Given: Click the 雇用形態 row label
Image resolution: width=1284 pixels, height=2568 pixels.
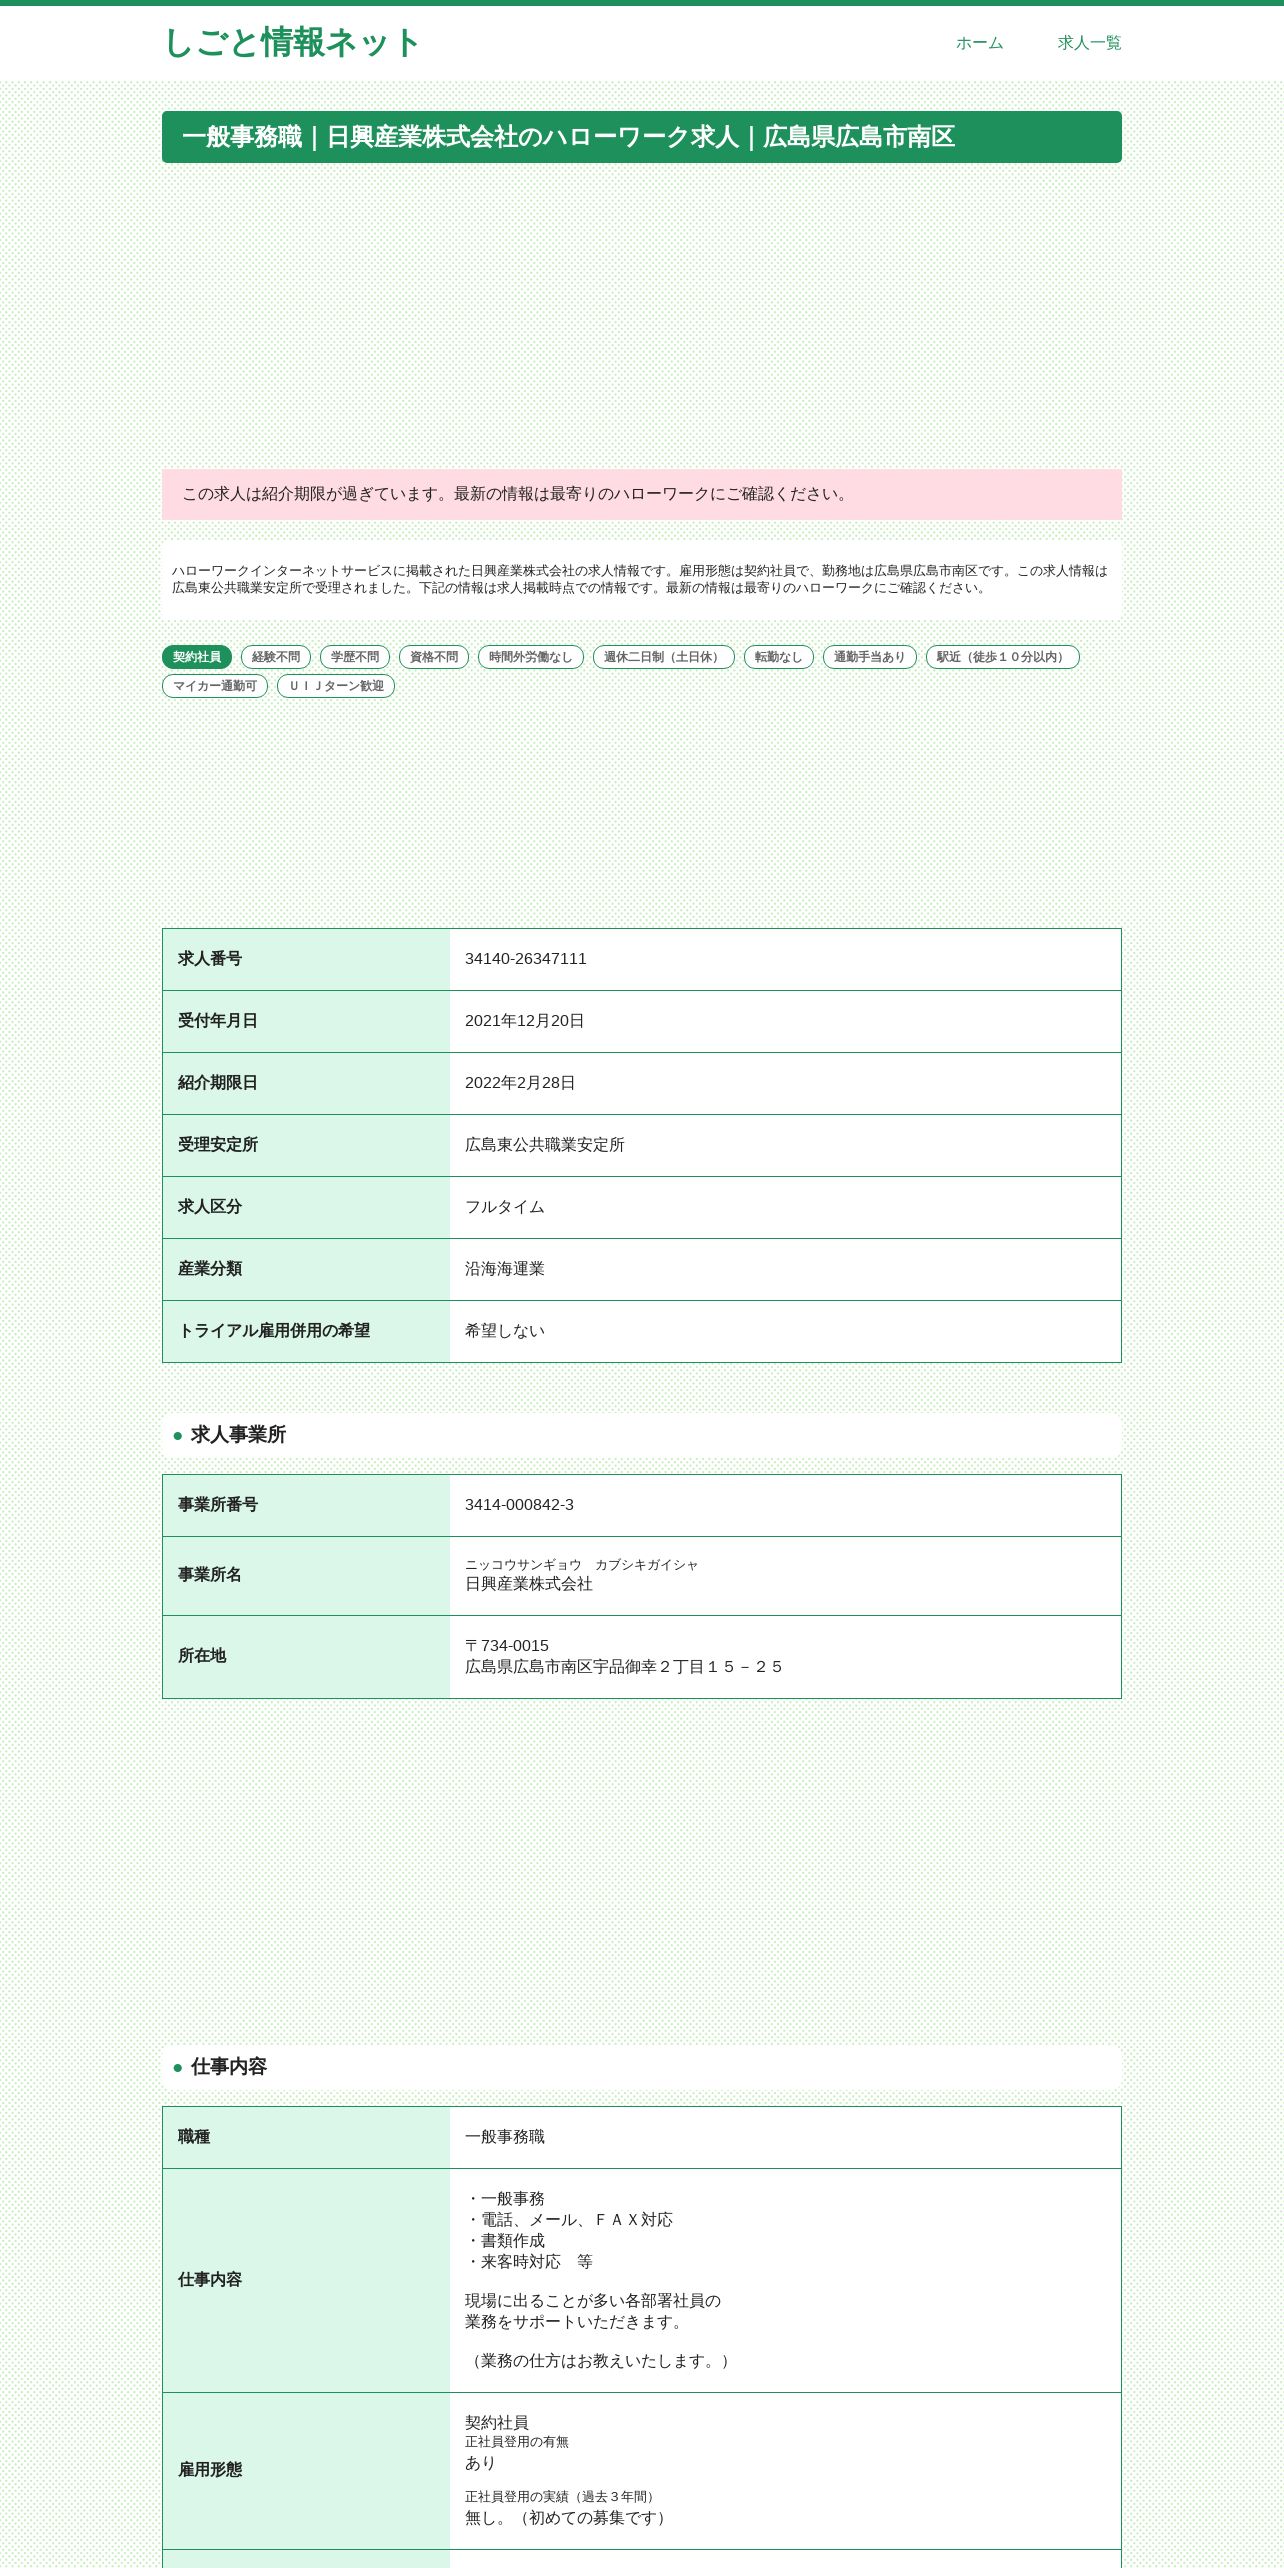Looking at the screenshot, I should point(210,2470).
